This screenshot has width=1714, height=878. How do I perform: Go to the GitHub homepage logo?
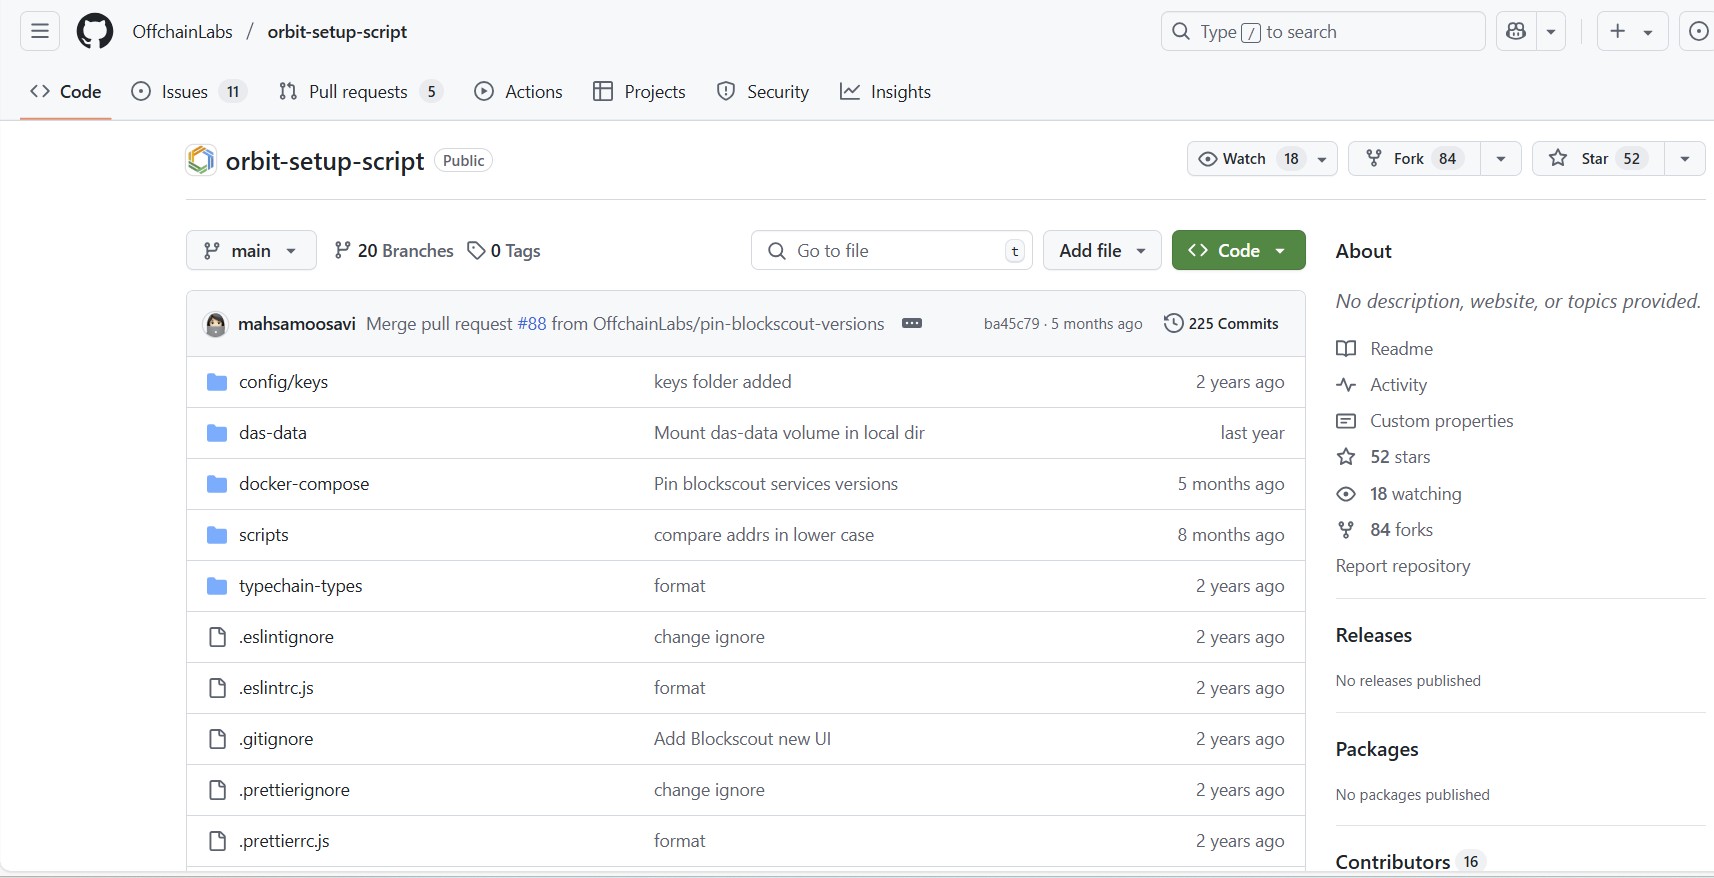point(95,31)
